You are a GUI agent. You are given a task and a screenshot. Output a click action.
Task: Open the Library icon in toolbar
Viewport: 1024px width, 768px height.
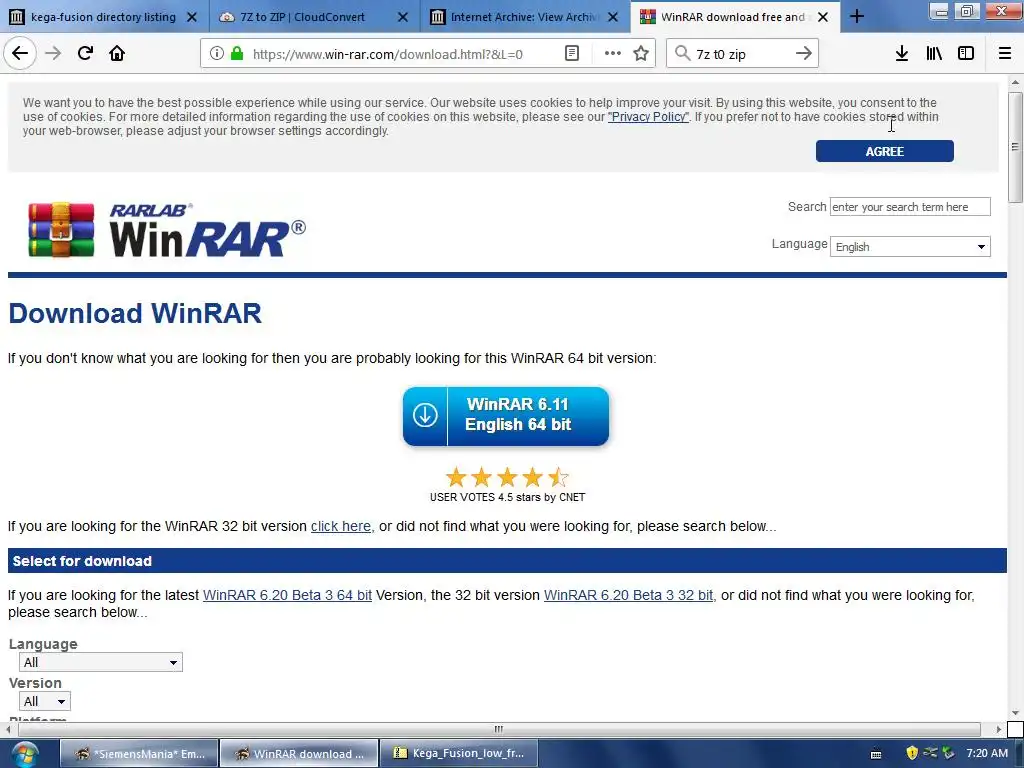[x=934, y=54]
